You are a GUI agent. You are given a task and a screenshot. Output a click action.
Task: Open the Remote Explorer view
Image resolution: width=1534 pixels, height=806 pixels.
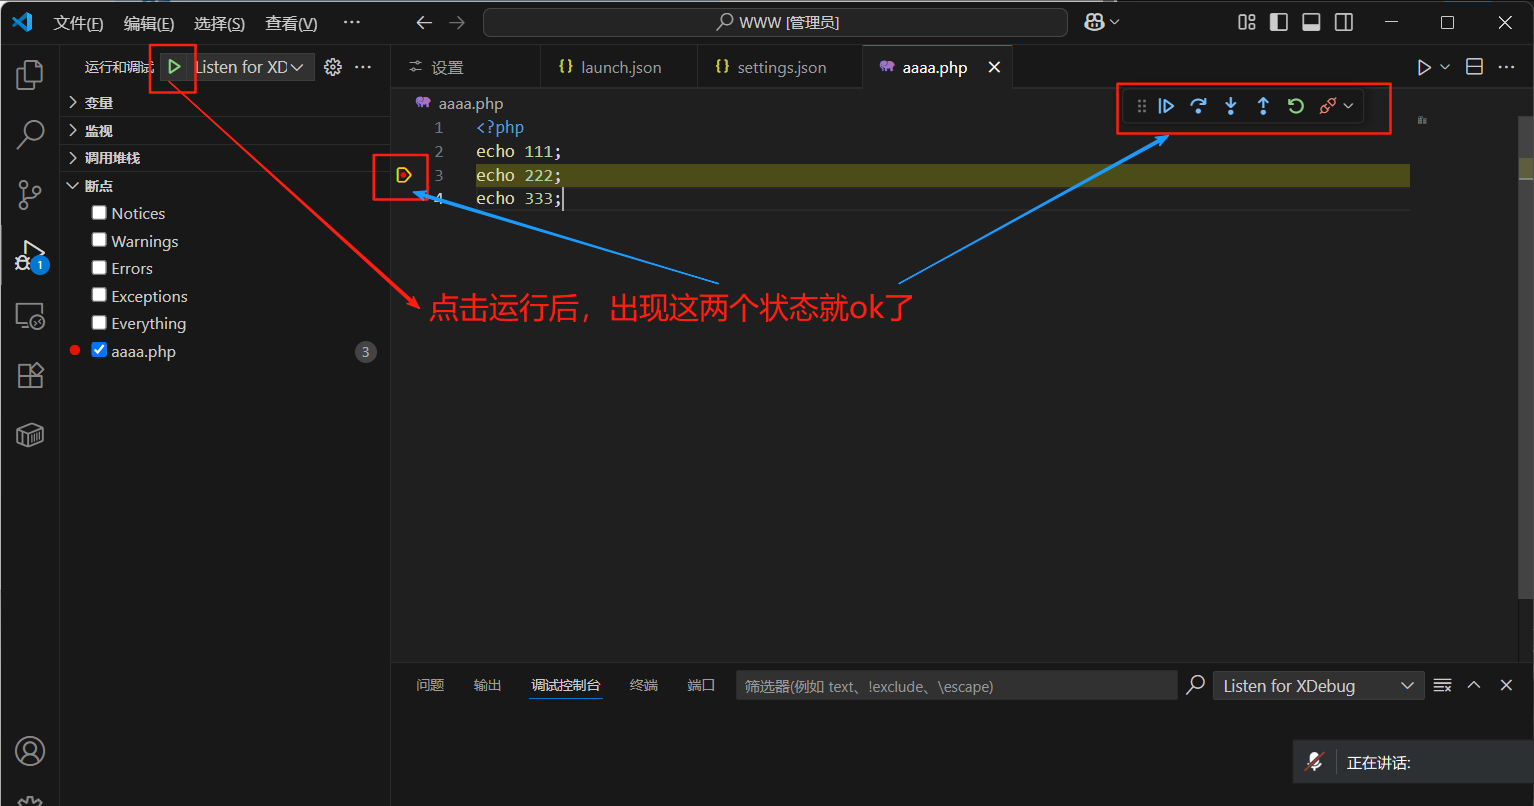30,316
